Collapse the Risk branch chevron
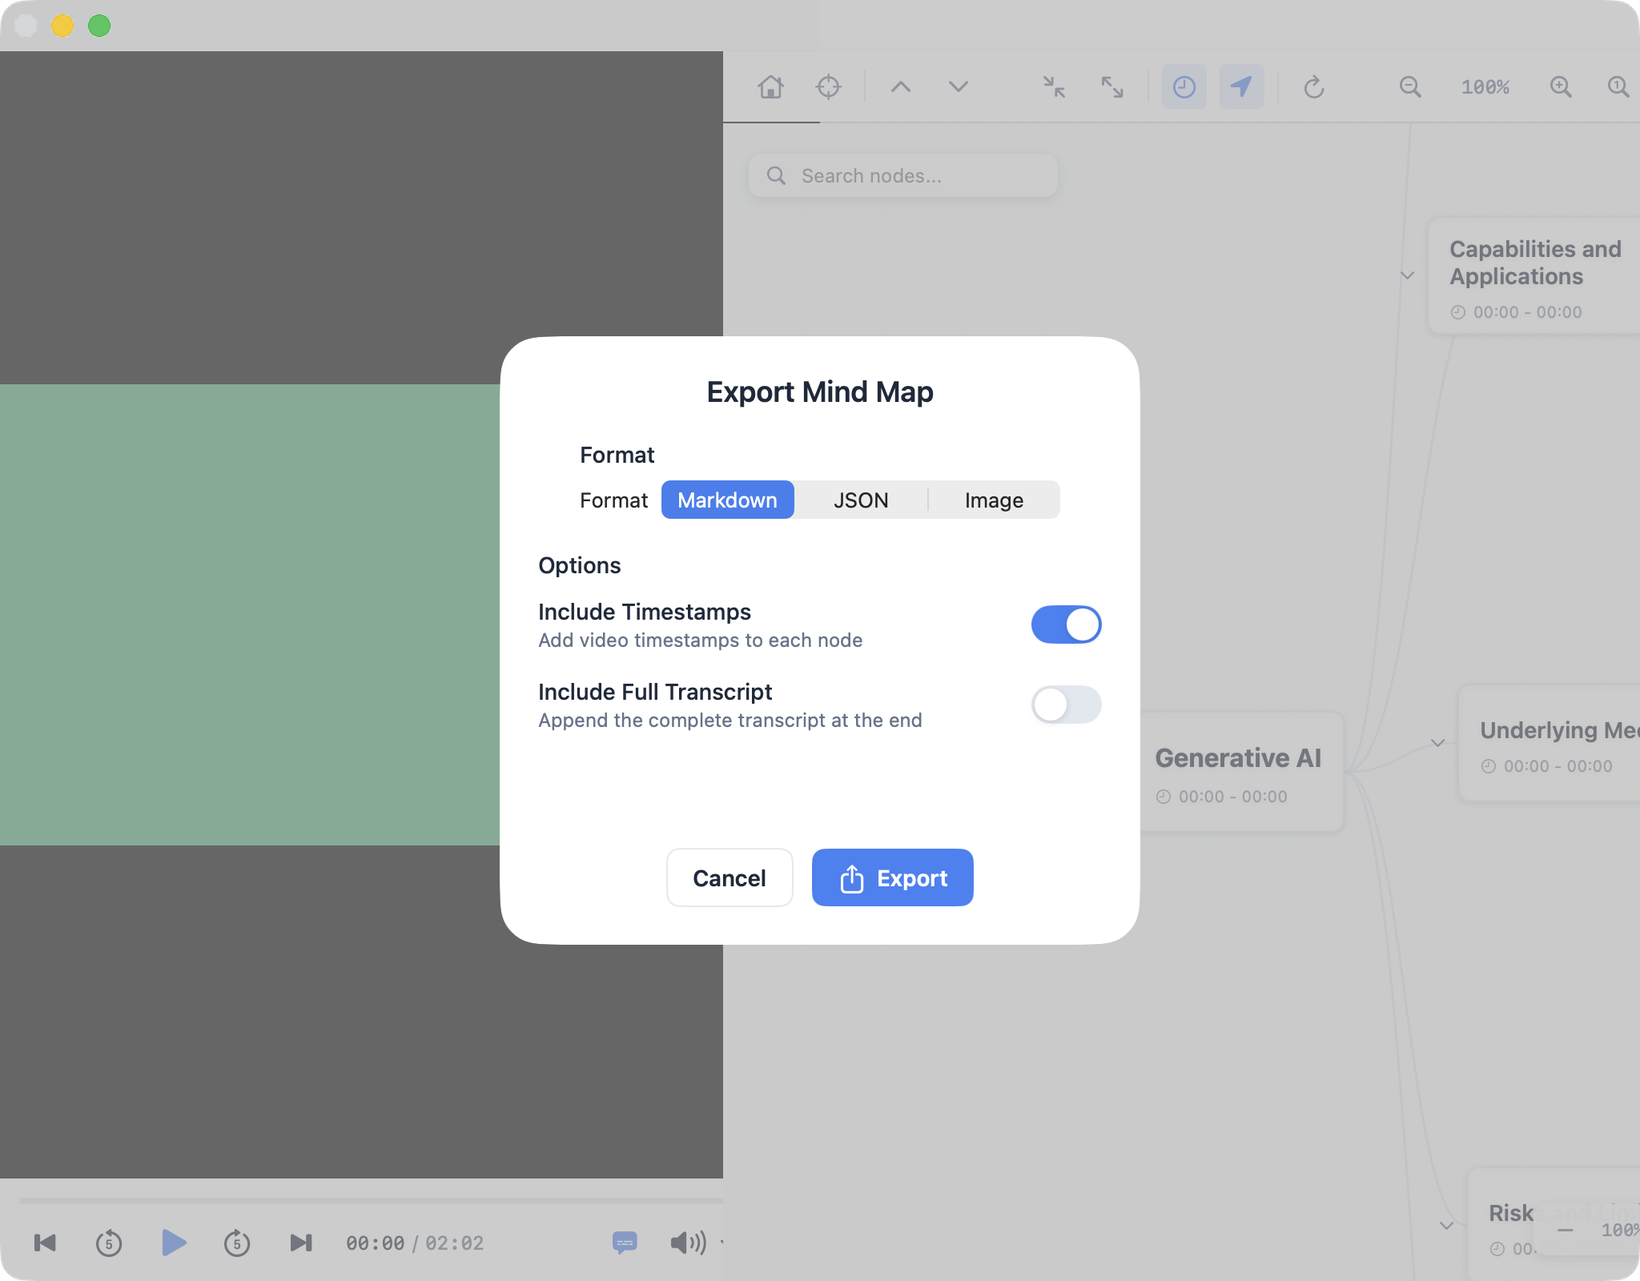The width and height of the screenshot is (1640, 1281). (x=1446, y=1226)
